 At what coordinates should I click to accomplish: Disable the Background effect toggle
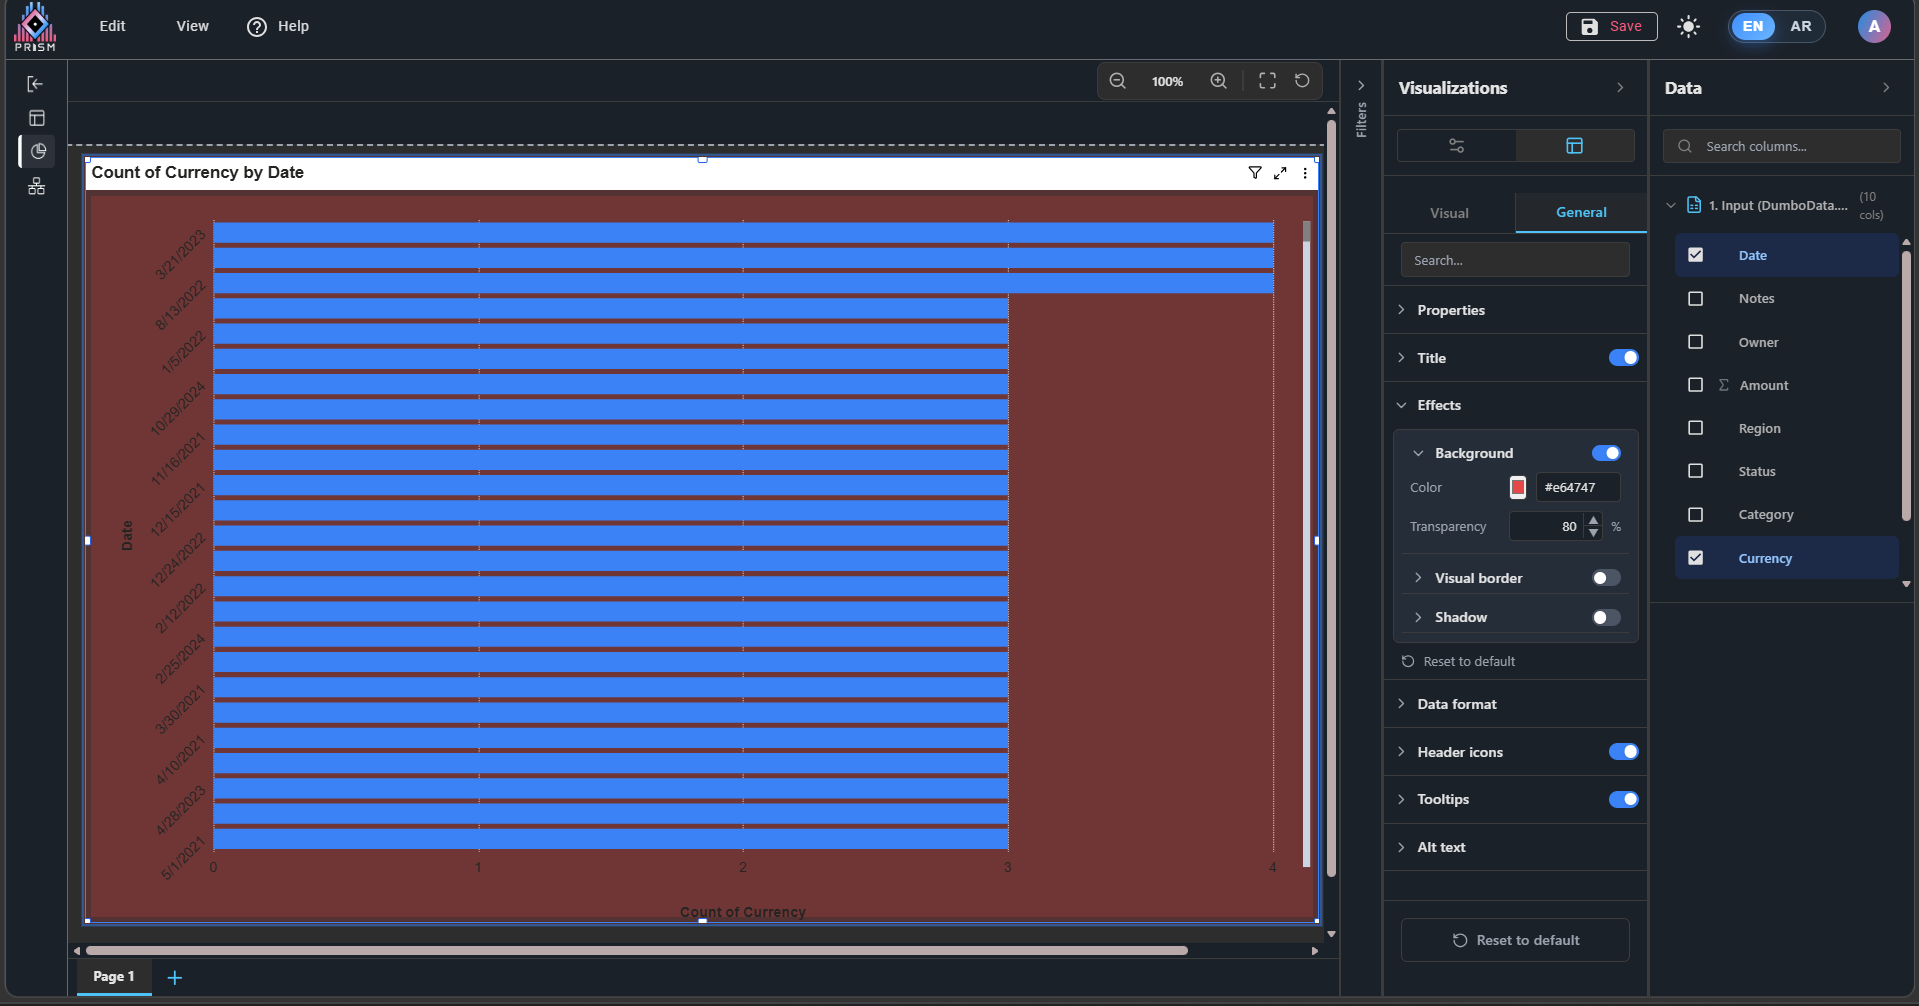click(x=1606, y=453)
